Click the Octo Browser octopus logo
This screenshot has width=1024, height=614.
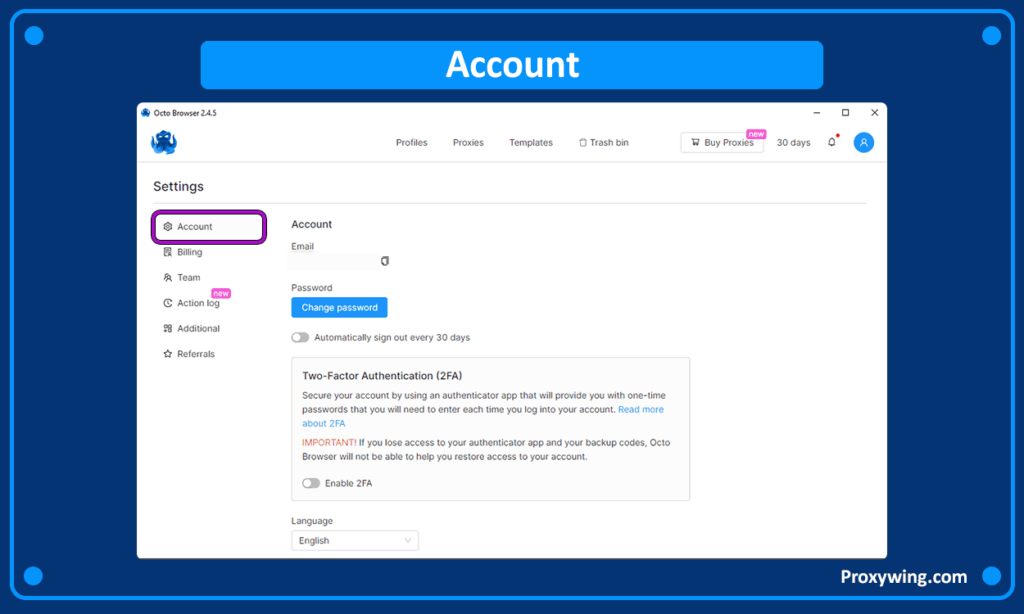[164, 143]
